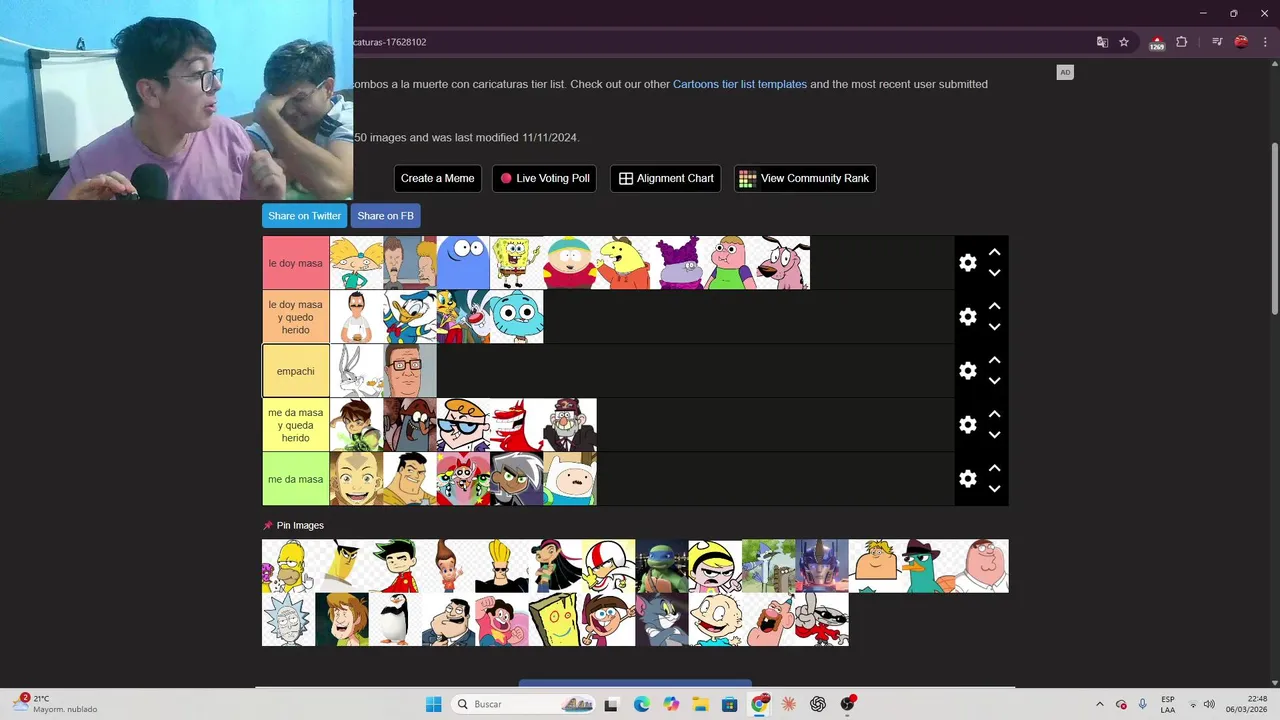
Task: Pick Peter Griffin from image pool
Action: 981,566
